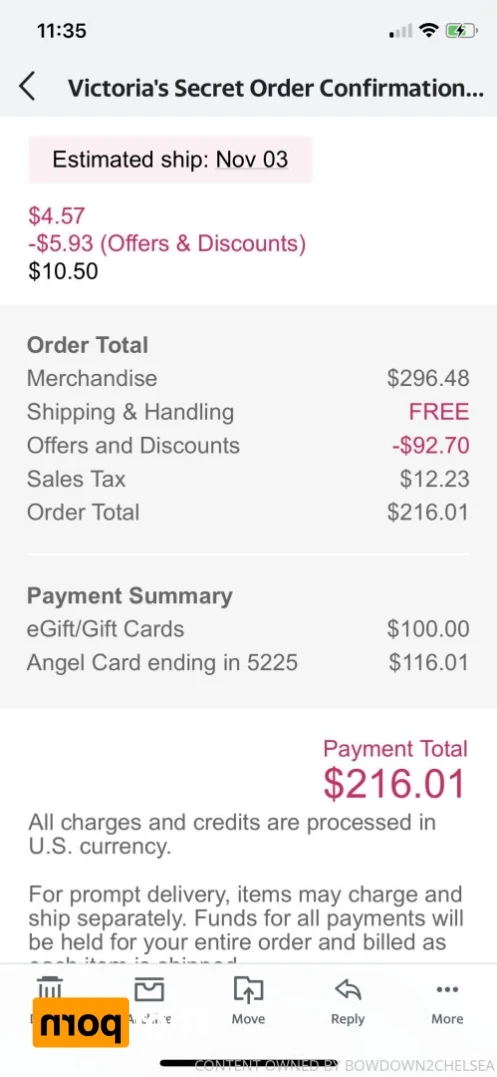Tap the Wi-Fi status icon
This screenshot has width=497, height=1077.
(430, 30)
